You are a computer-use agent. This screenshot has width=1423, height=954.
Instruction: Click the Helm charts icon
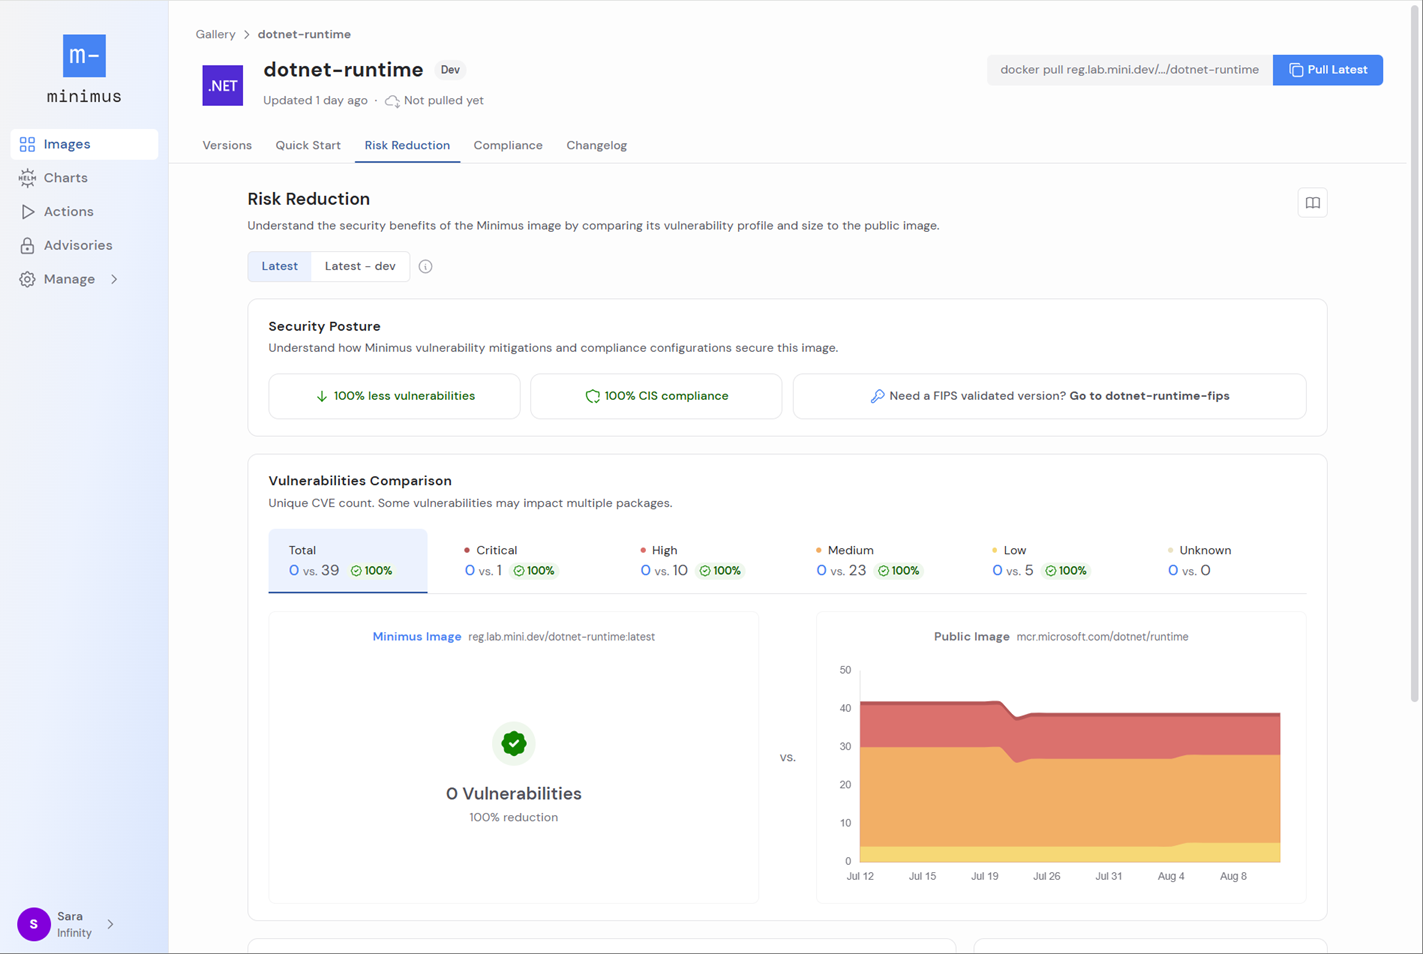coord(27,178)
